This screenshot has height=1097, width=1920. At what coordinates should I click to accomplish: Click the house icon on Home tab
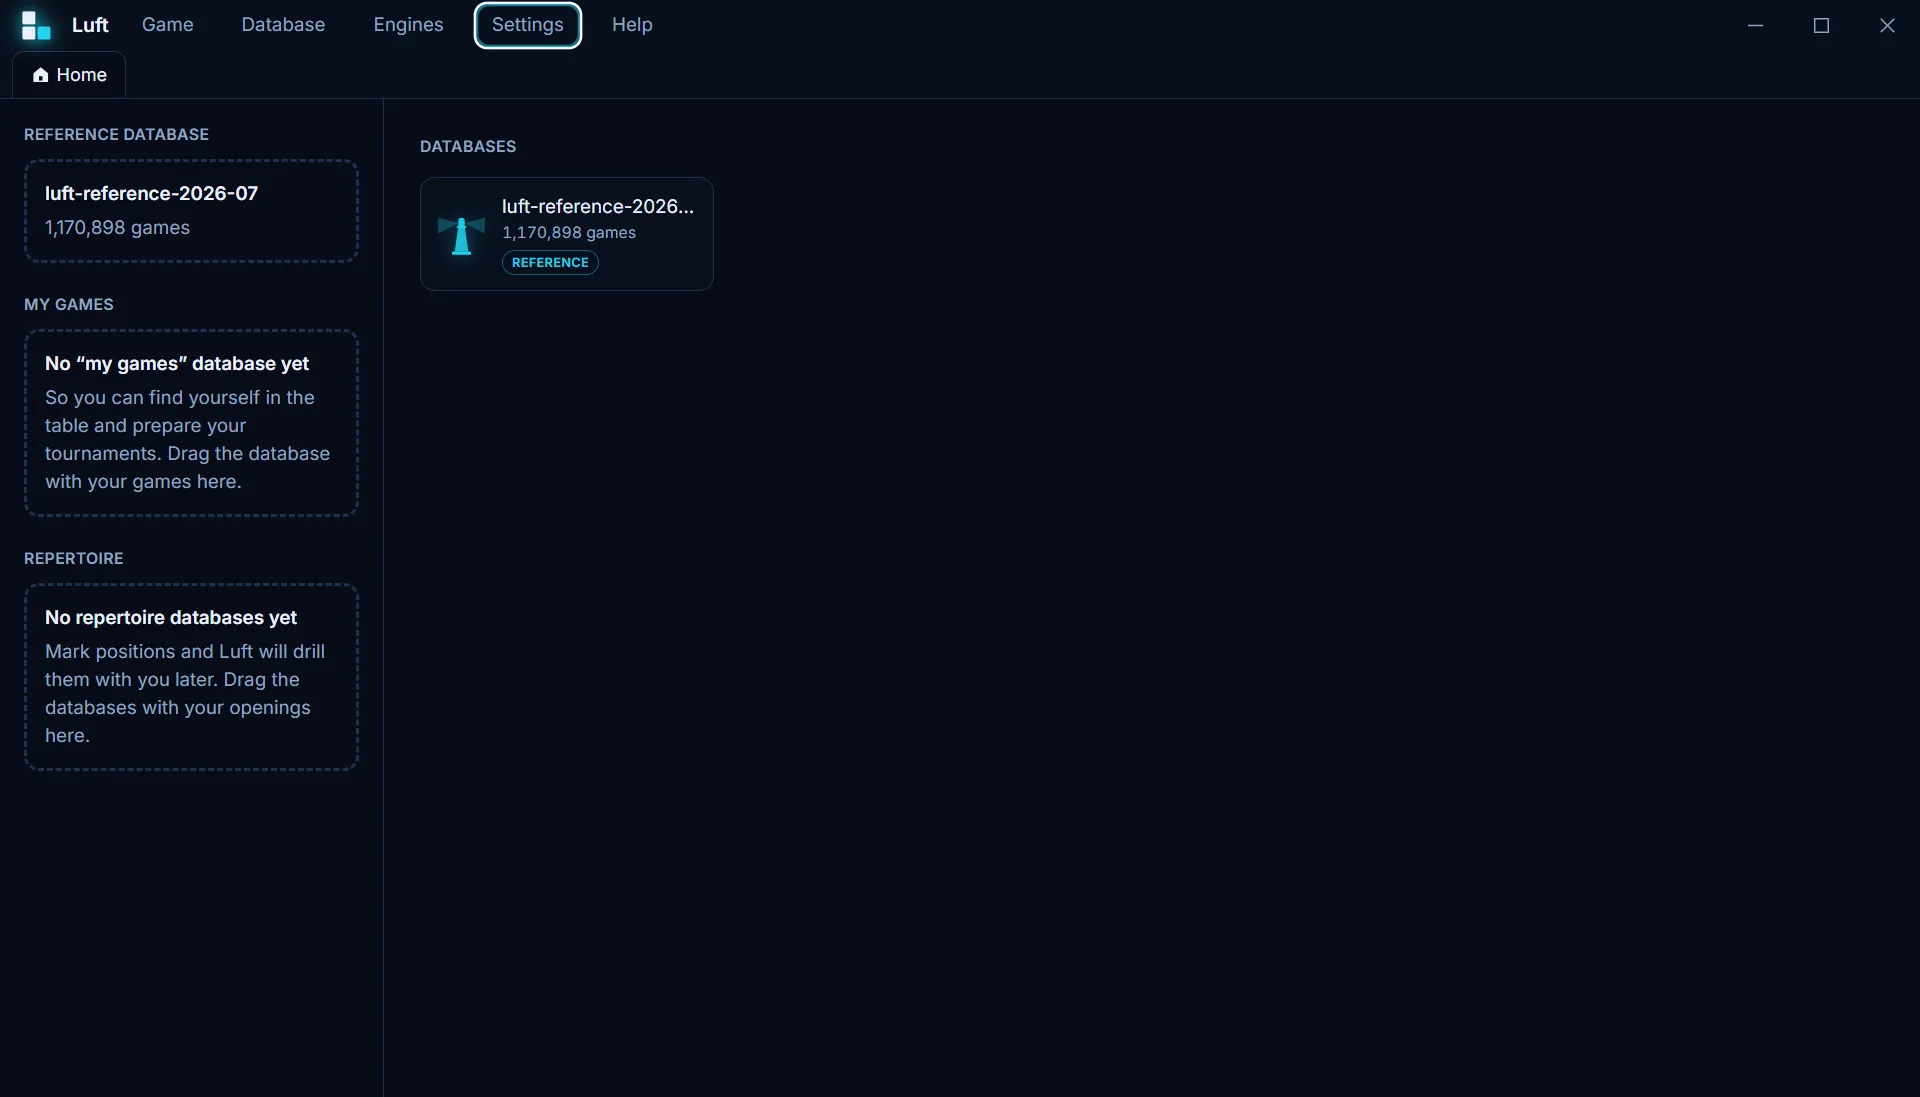pyautogui.click(x=40, y=75)
